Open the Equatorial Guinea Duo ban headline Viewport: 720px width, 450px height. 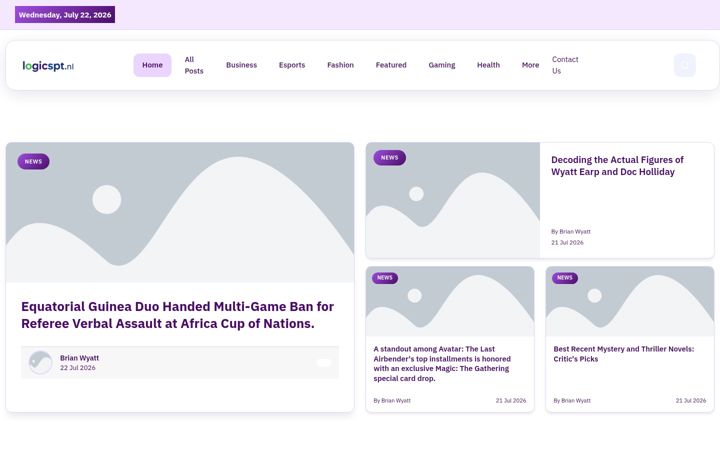178,315
